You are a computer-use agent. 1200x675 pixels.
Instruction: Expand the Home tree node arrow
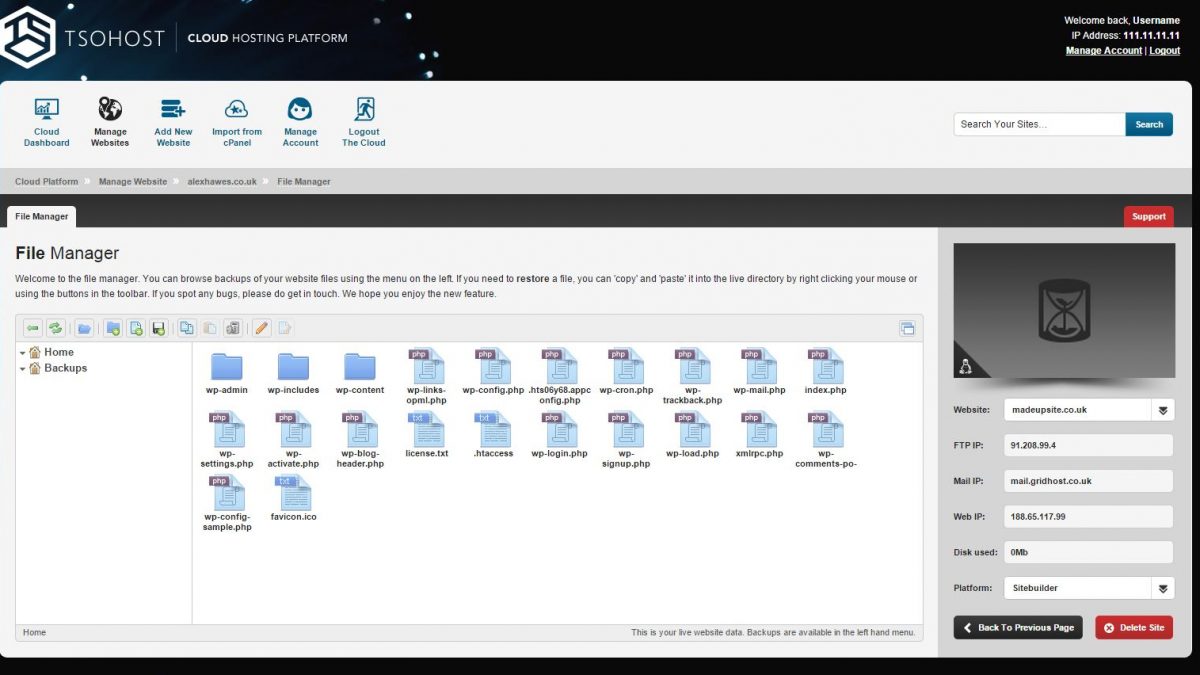pos(22,353)
